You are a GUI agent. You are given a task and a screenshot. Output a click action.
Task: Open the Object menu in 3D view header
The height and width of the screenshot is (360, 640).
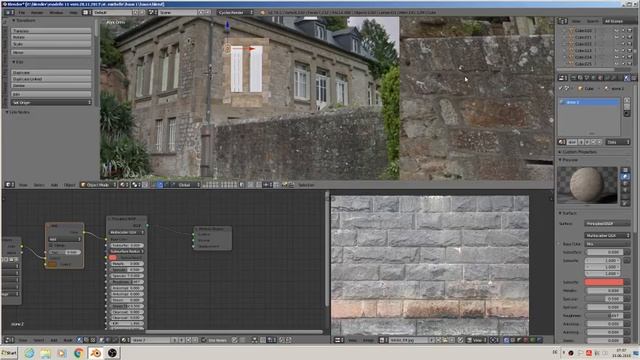tap(69, 185)
